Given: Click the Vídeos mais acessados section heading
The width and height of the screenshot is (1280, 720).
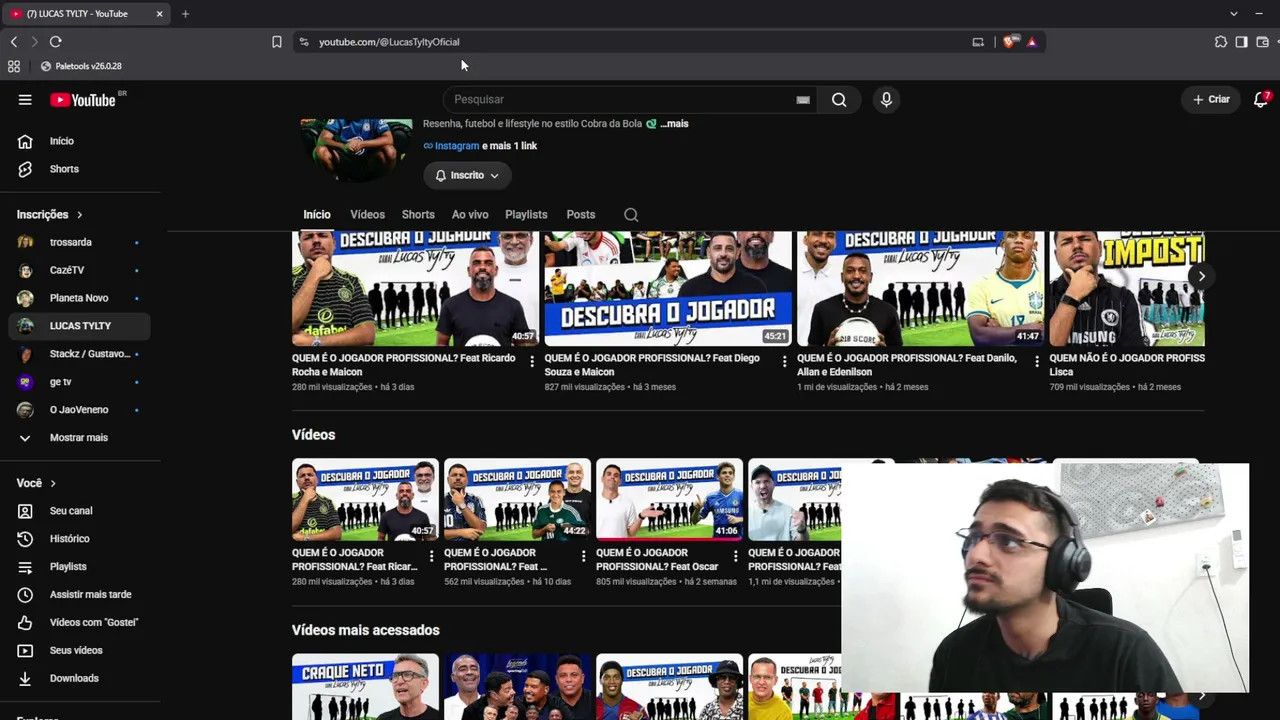Looking at the screenshot, I should (x=366, y=630).
